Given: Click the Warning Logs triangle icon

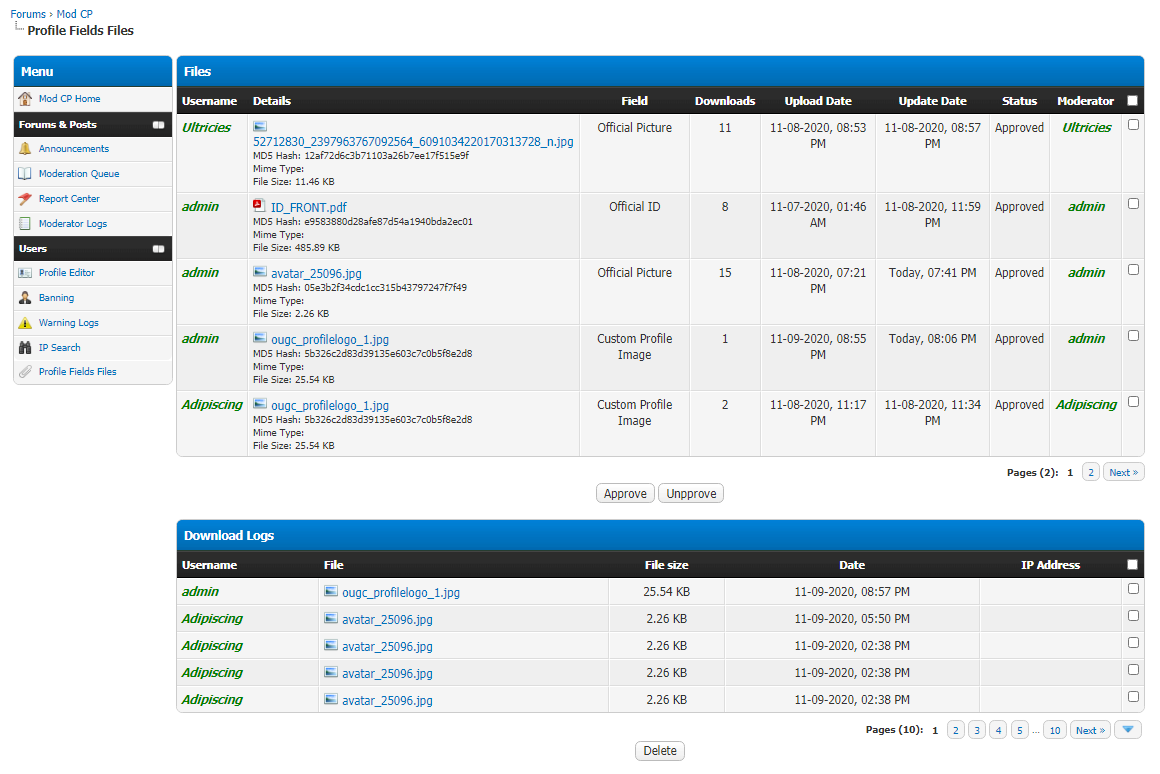Looking at the screenshot, I should click(x=25, y=323).
